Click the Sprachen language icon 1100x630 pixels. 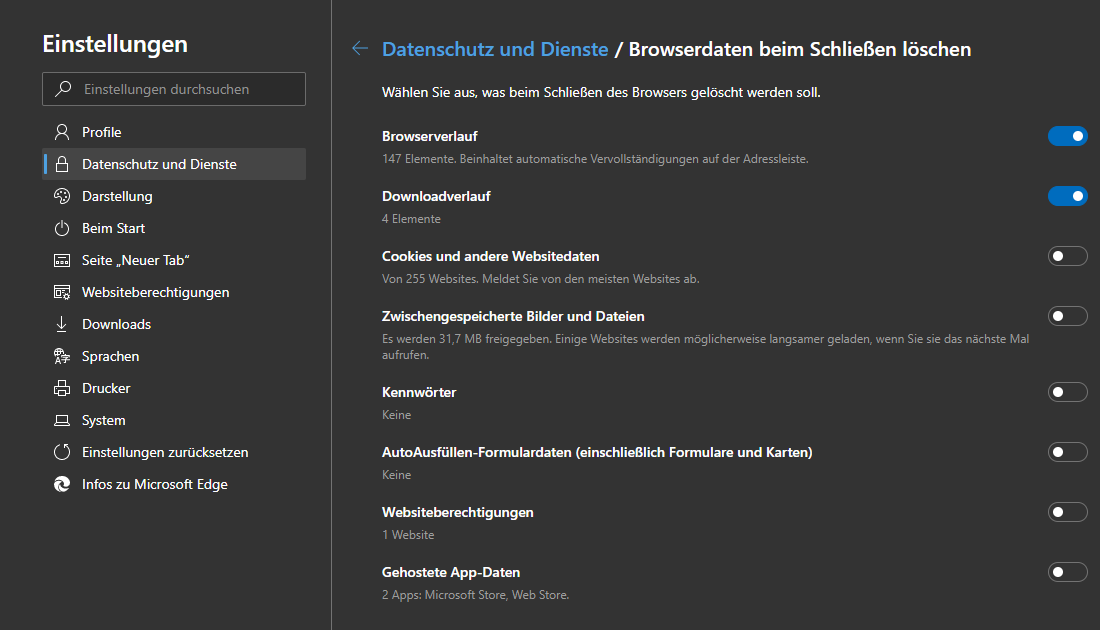coord(62,356)
